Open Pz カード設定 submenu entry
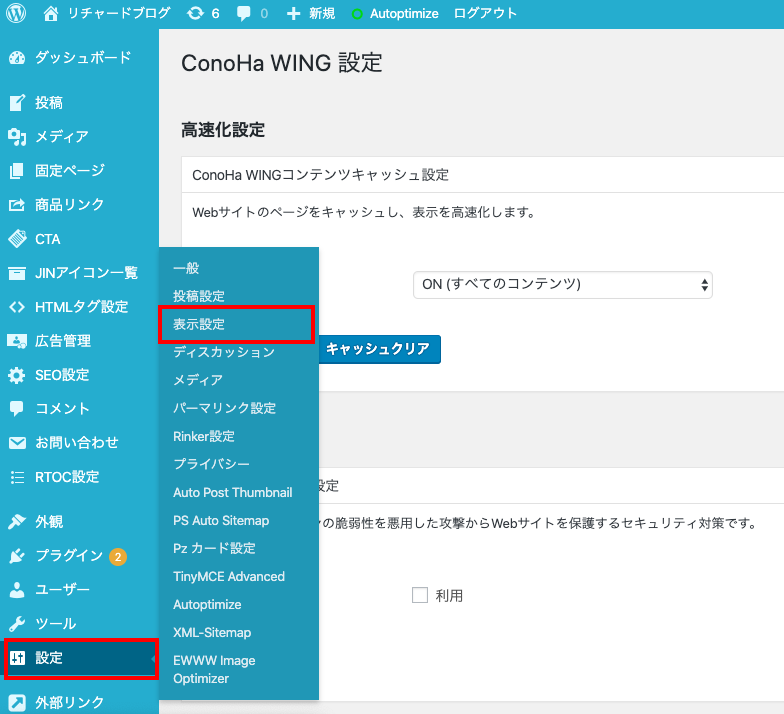 pyautogui.click(x=214, y=548)
